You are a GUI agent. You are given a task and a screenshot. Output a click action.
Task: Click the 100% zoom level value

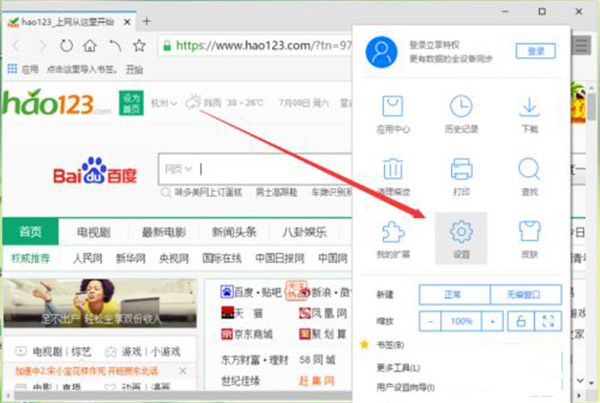(x=461, y=321)
